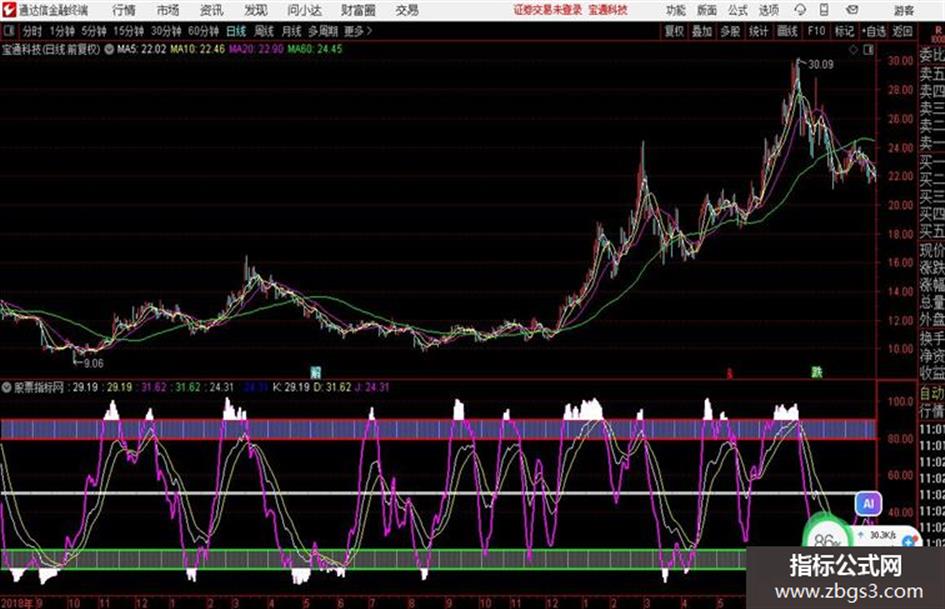This screenshot has width=945, height=609.
Task: Switch to the 60分钟 period tab
Action: 203,31
